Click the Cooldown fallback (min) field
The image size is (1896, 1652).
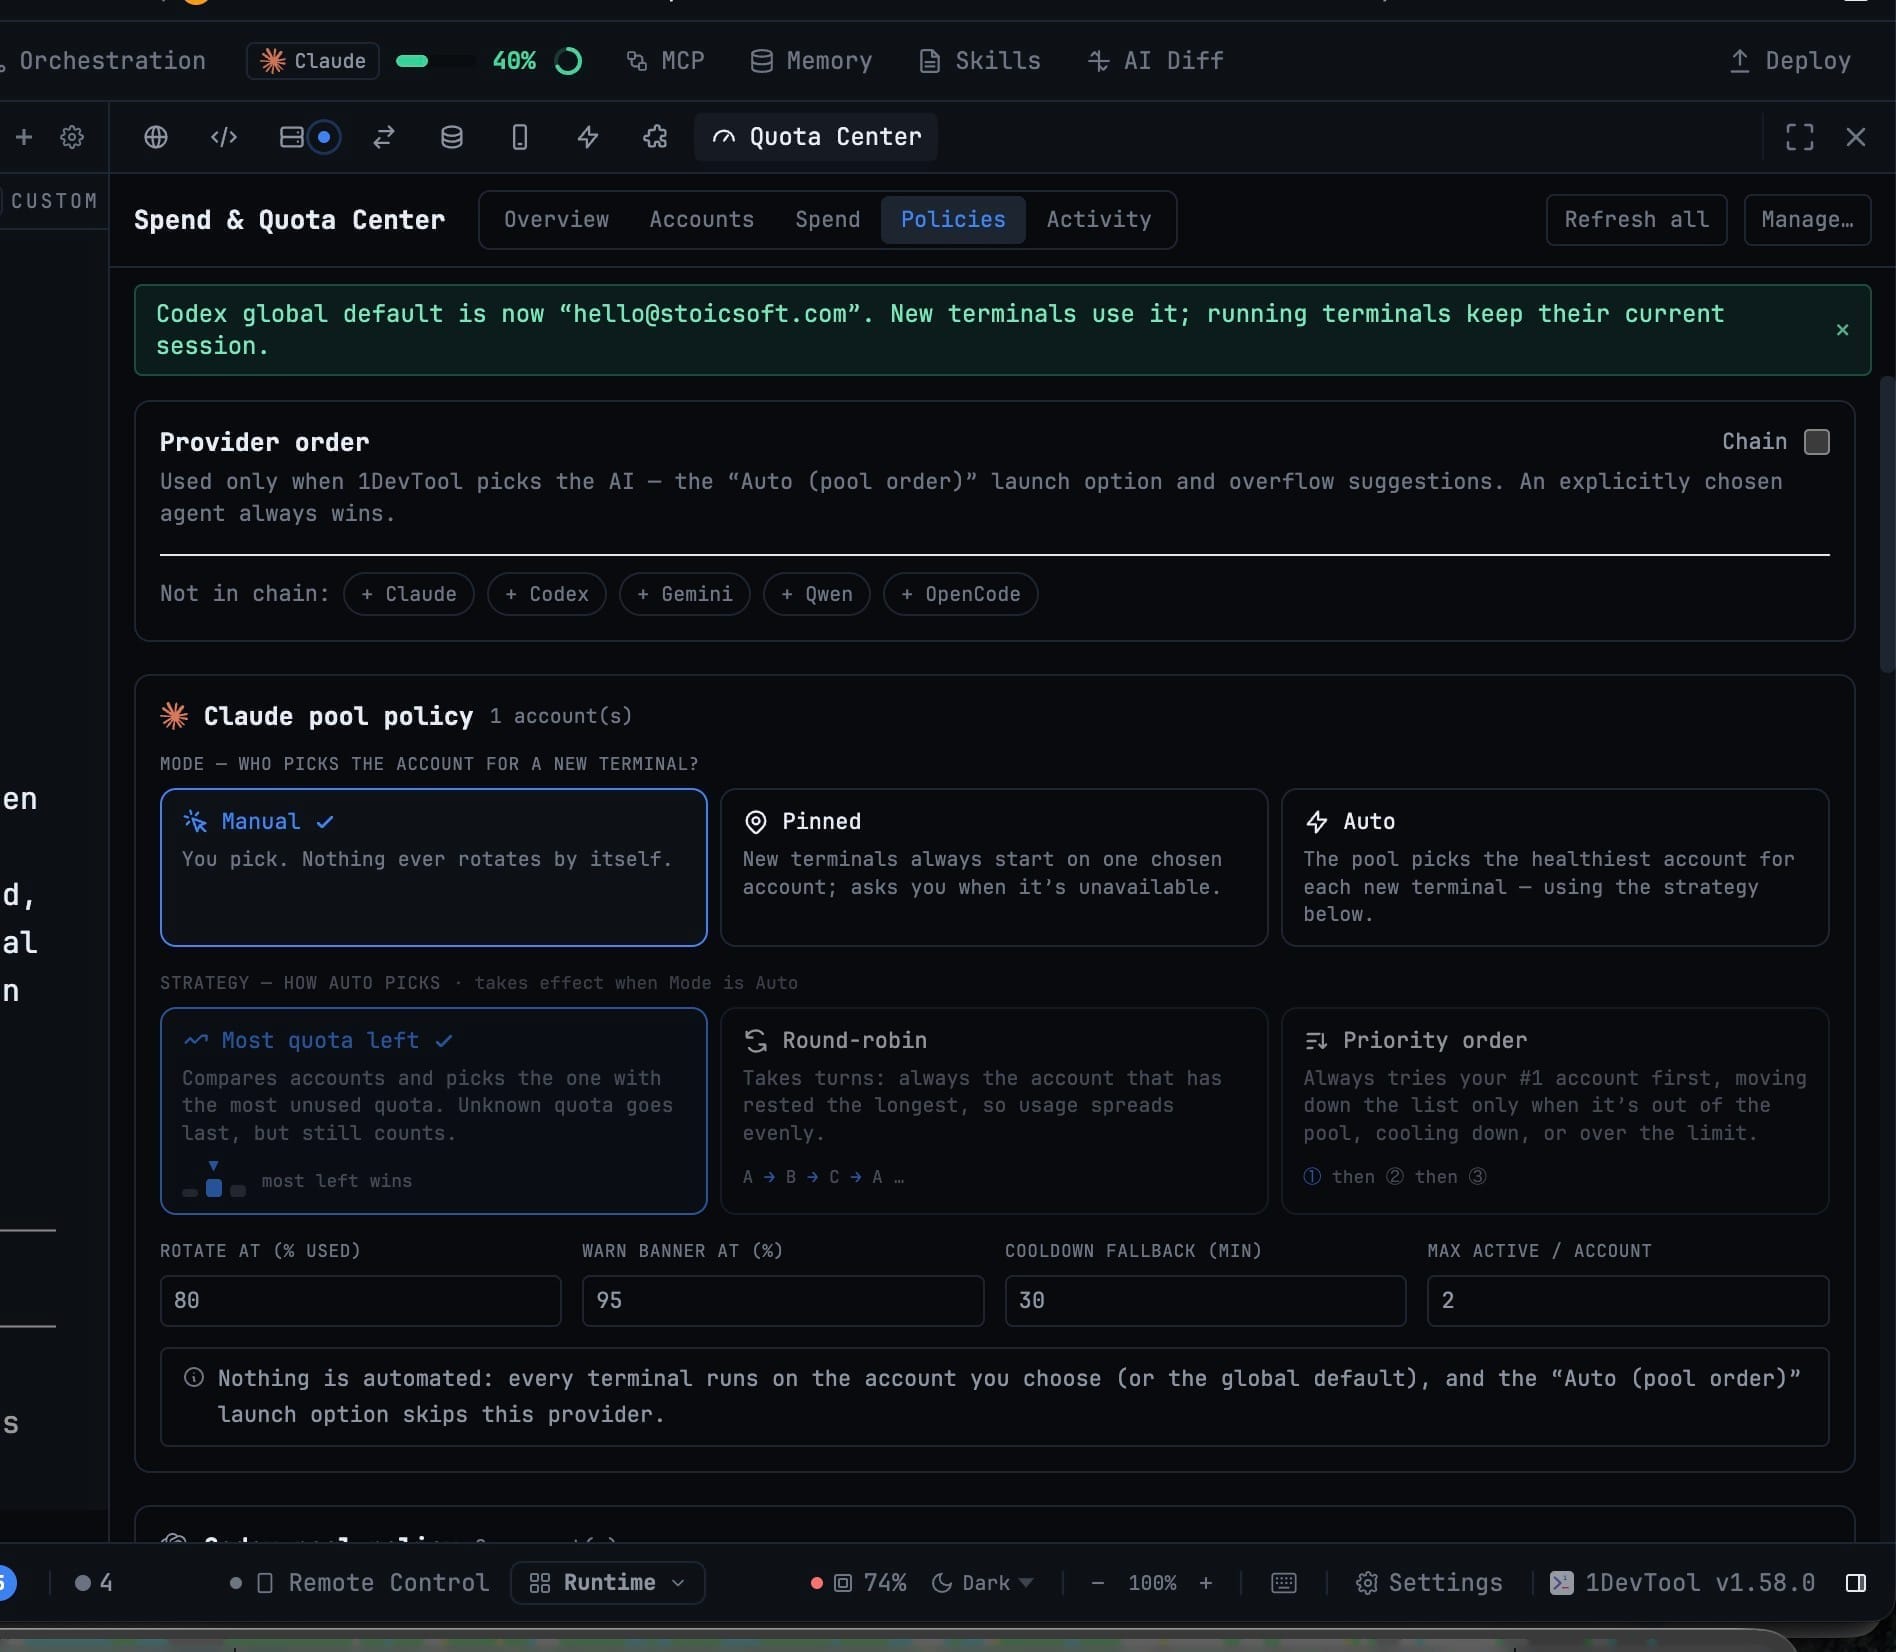coord(1205,1301)
